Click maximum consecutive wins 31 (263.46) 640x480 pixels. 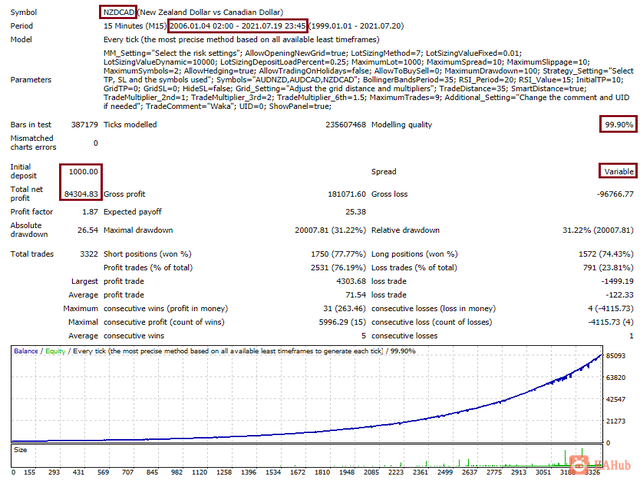point(344,309)
